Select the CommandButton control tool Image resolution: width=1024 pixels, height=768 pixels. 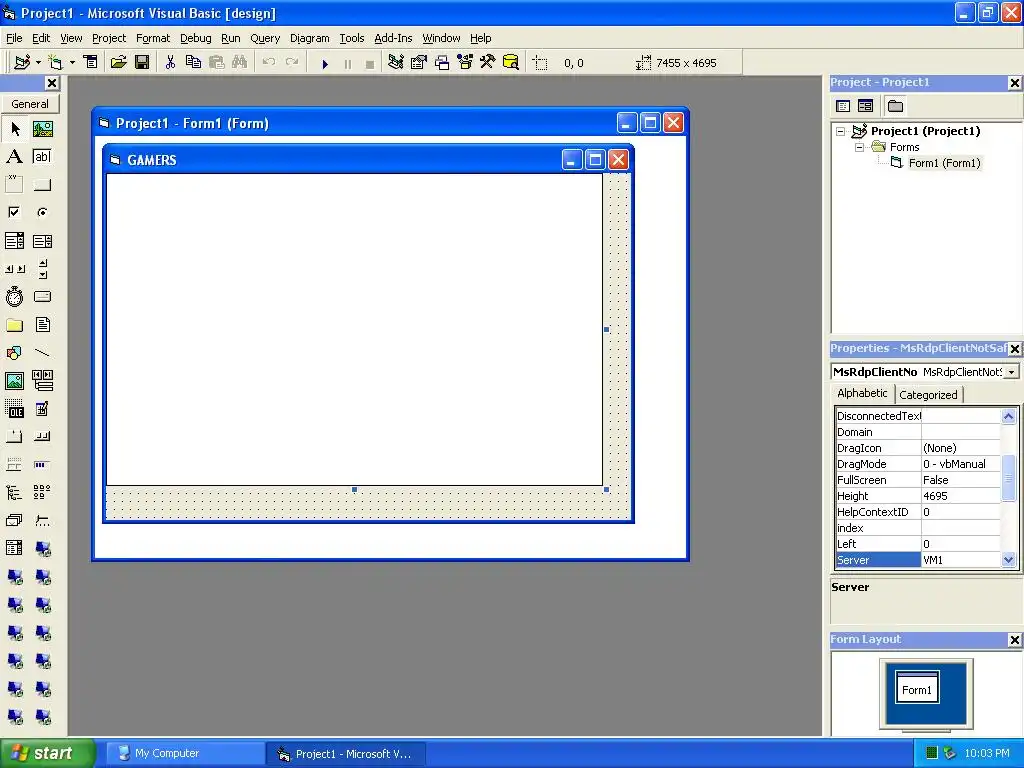42,185
